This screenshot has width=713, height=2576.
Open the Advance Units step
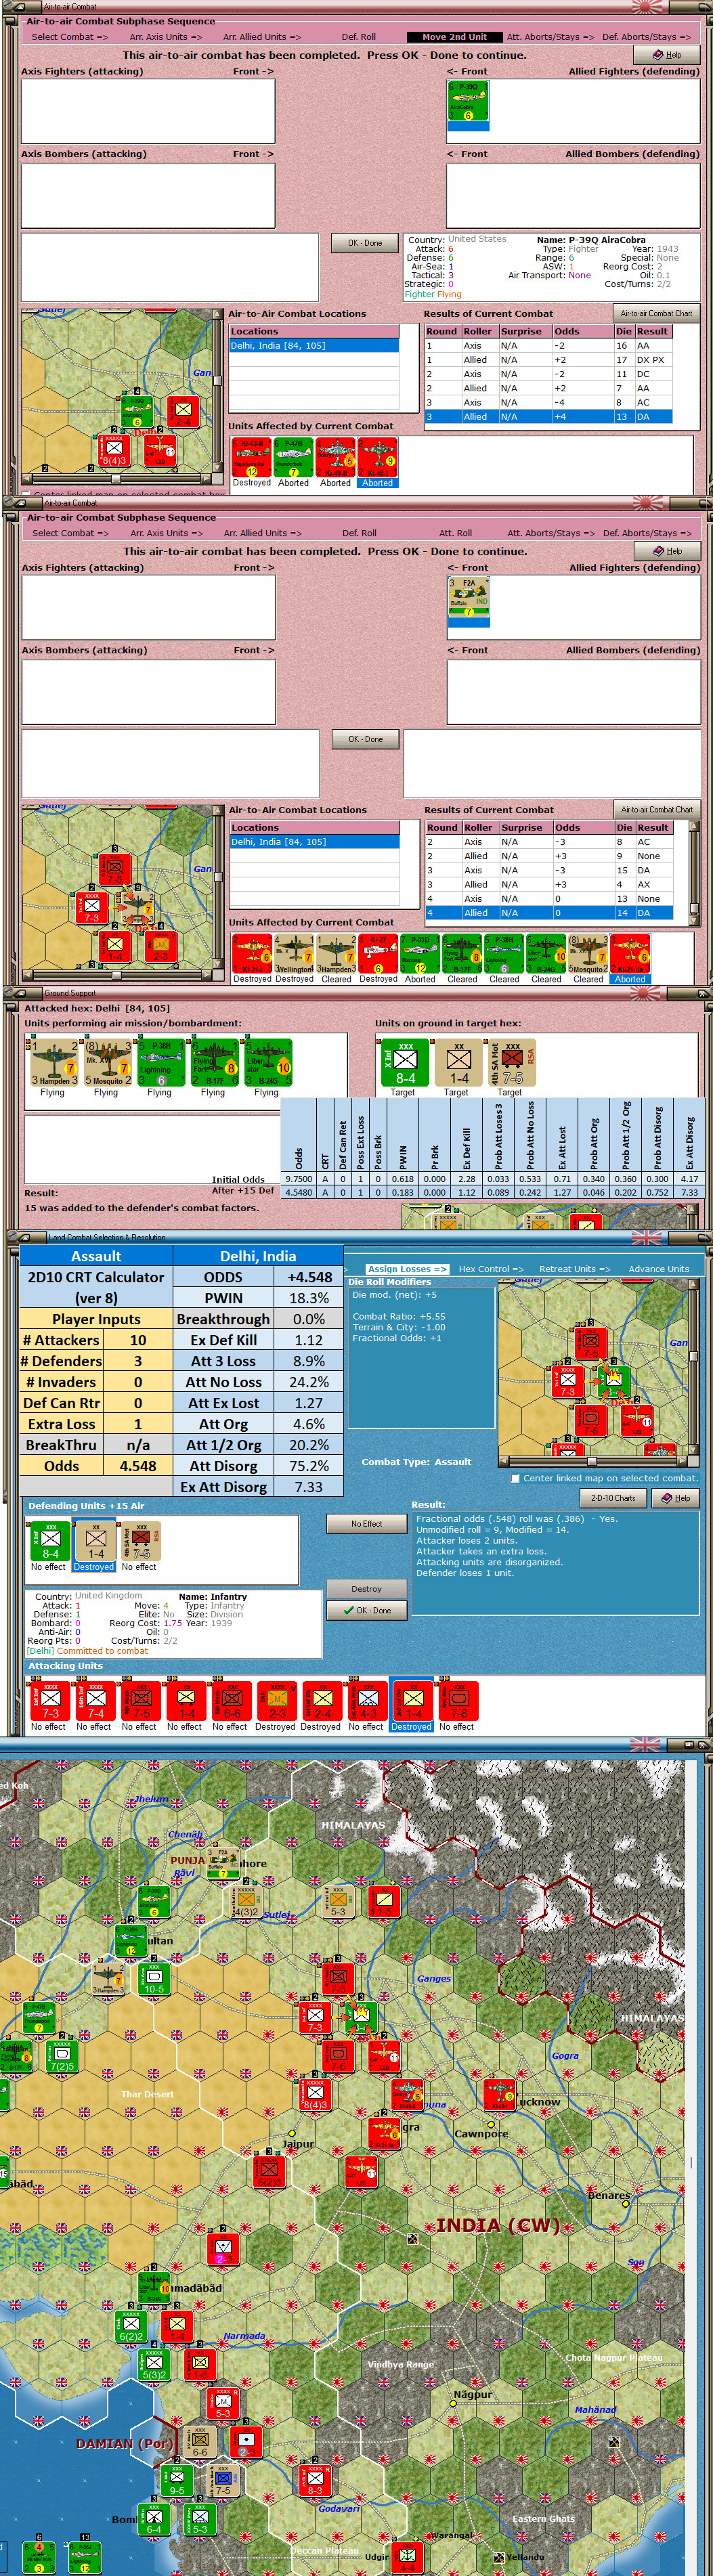(658, 1268)
